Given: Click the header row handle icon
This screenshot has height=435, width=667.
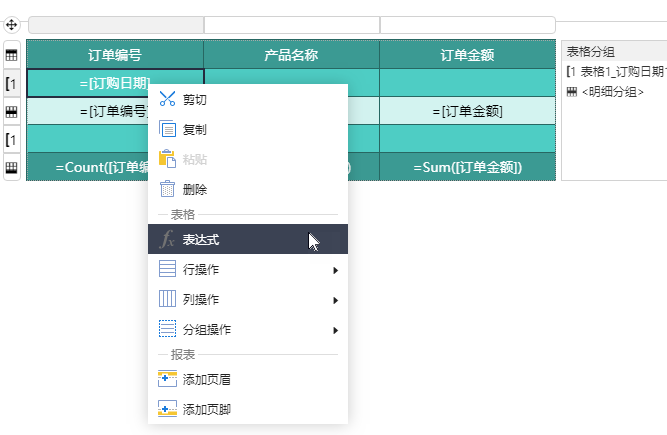Looking at the screenshot, I should click(x=12, y=55).
